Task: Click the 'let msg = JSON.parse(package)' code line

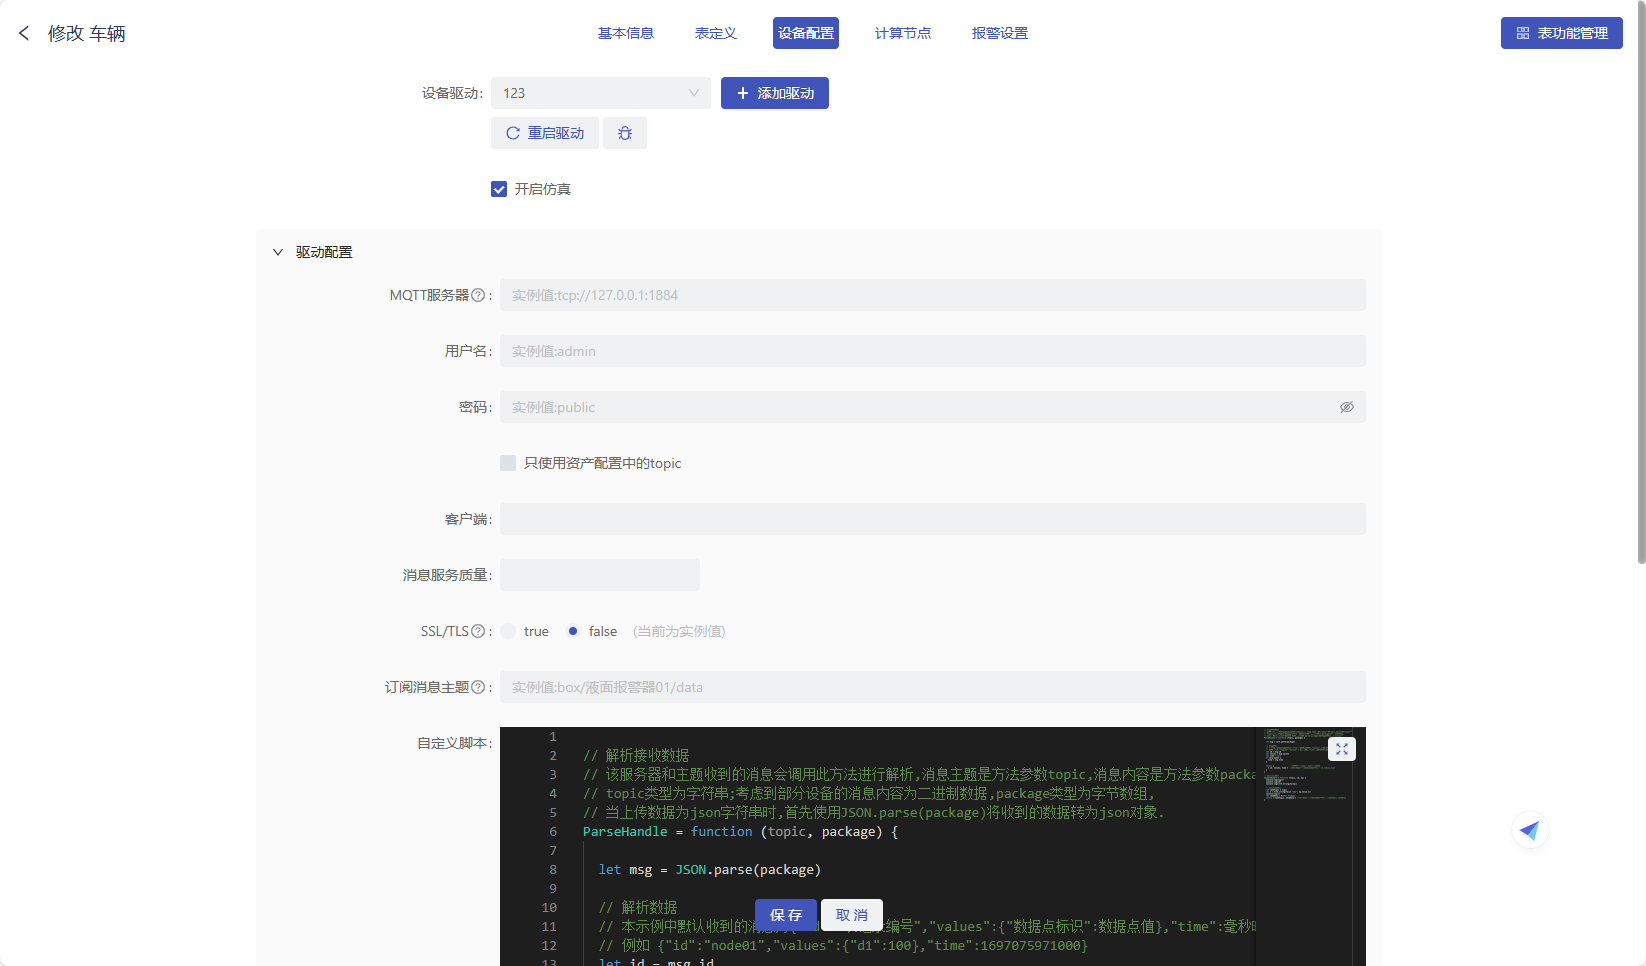Action: (710, 870)
